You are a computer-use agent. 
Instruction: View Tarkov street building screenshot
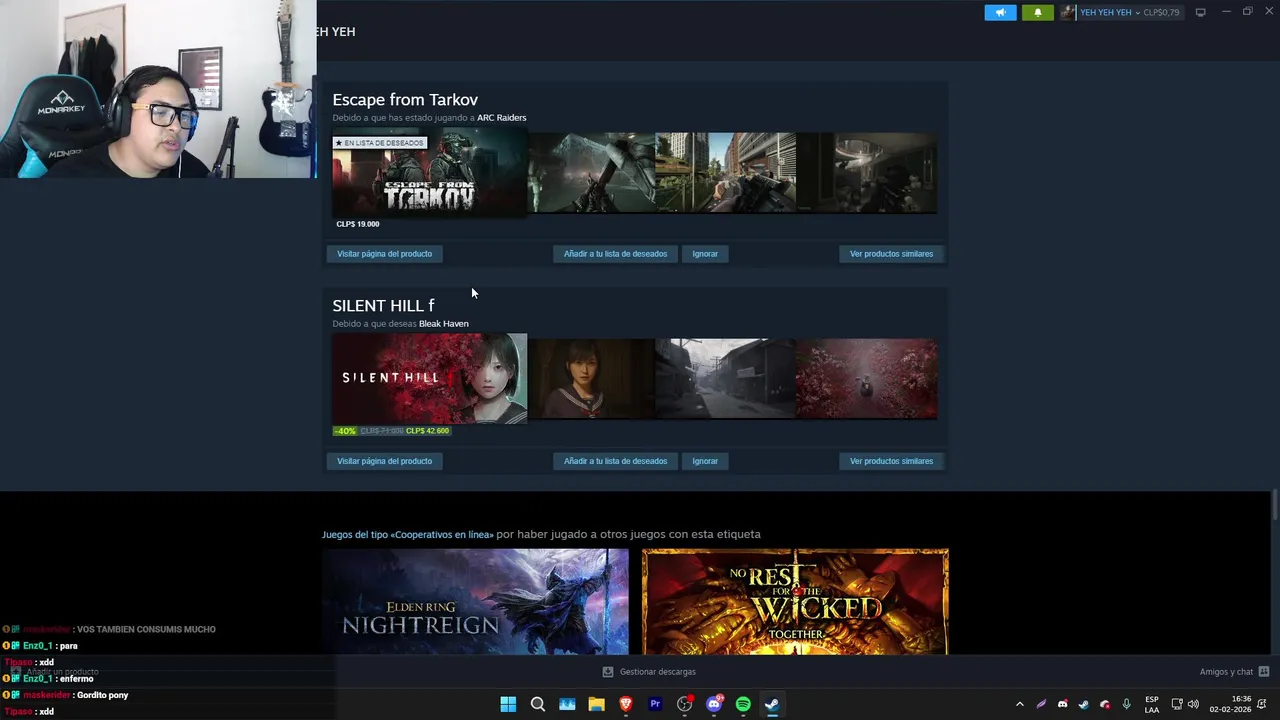[x=725, y=173]
